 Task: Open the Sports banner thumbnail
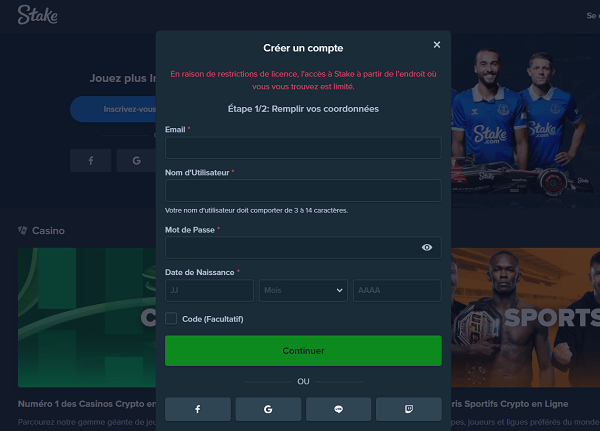pos(525,317)
